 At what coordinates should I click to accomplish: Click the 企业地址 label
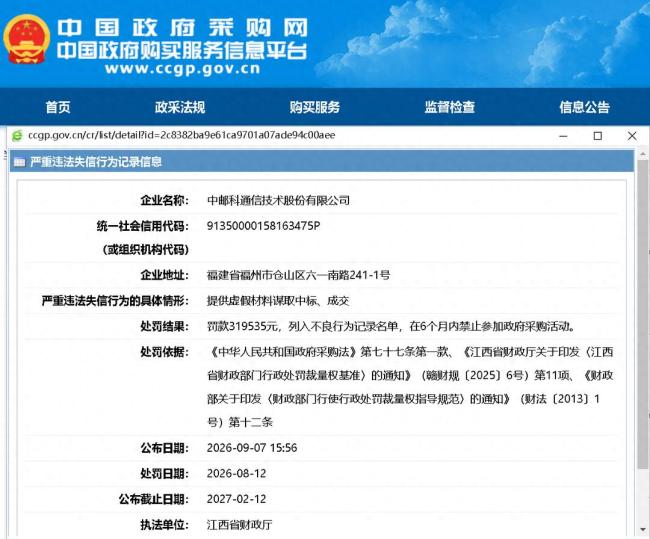click(165, 275)
